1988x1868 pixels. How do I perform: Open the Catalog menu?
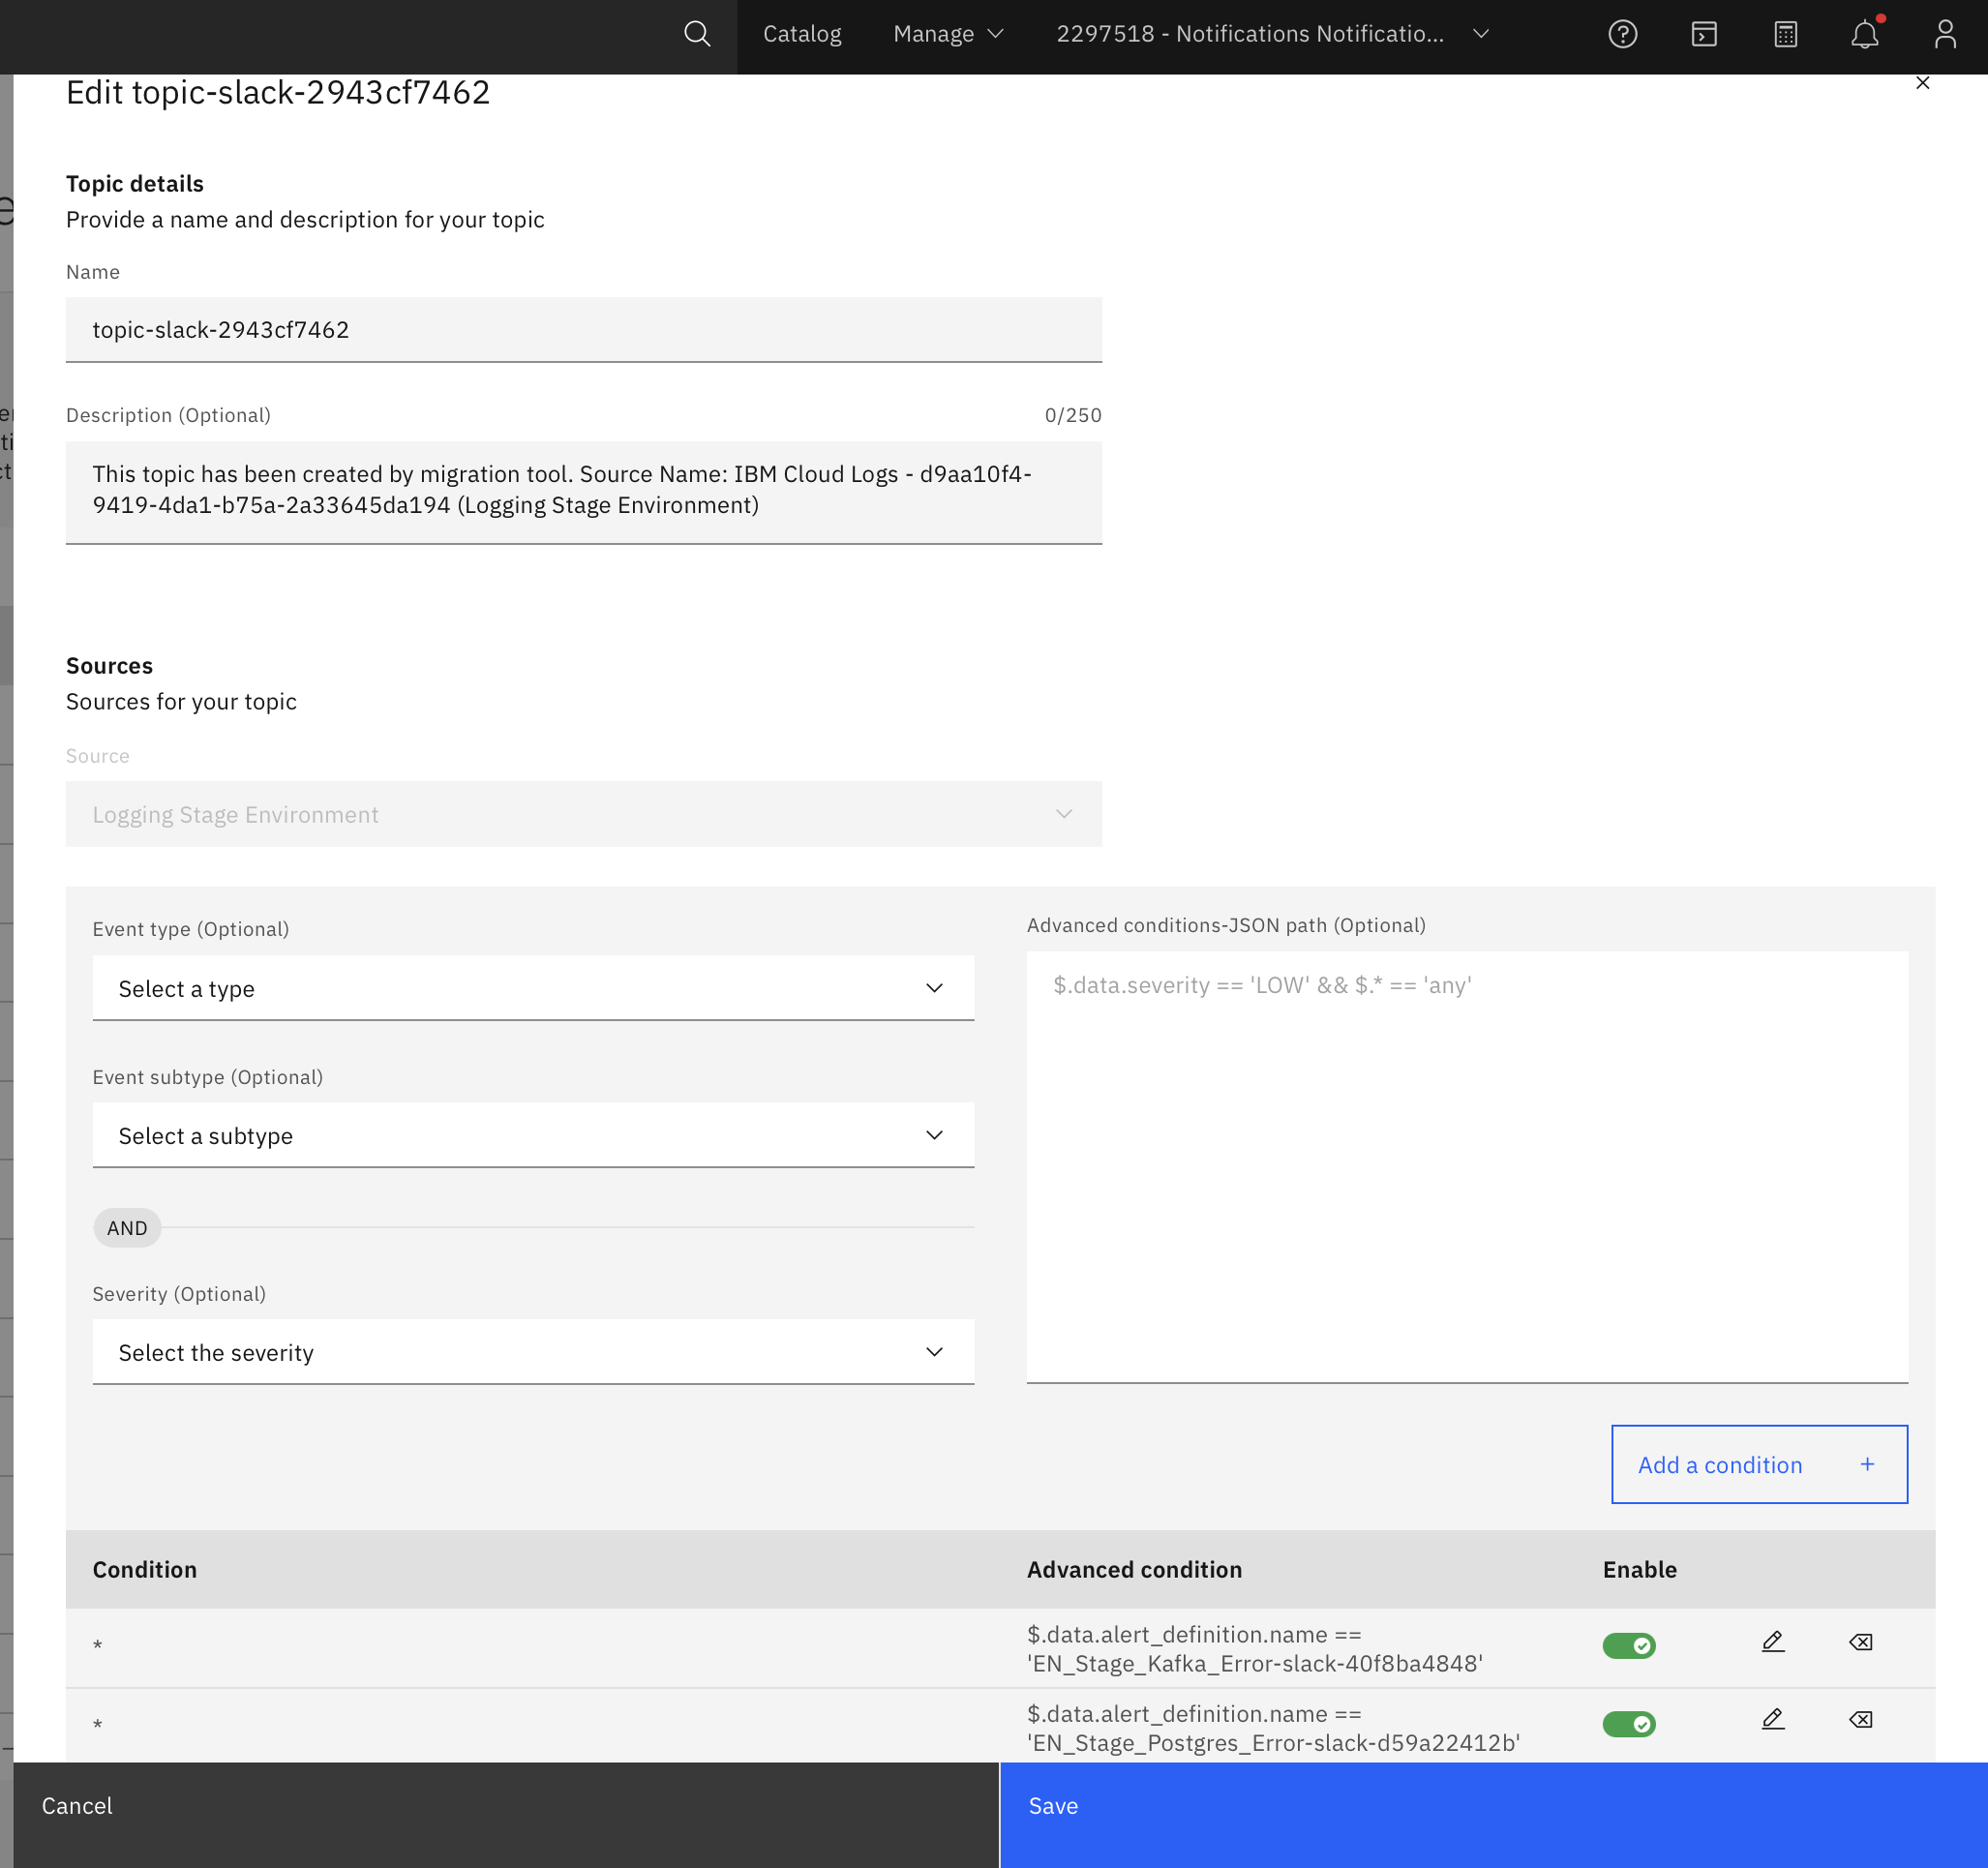[801, 34]
